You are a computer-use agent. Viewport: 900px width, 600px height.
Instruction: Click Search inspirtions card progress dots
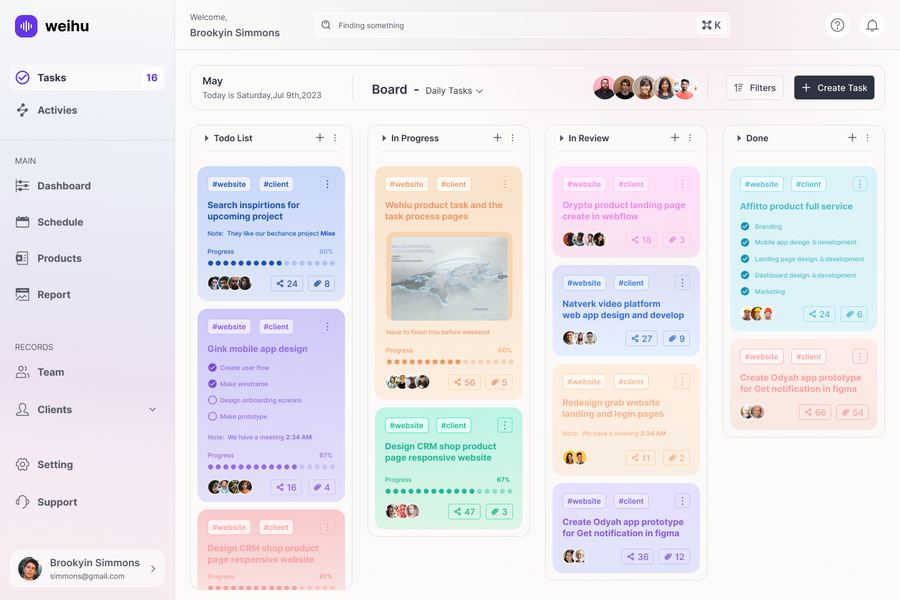click(271, 263)
